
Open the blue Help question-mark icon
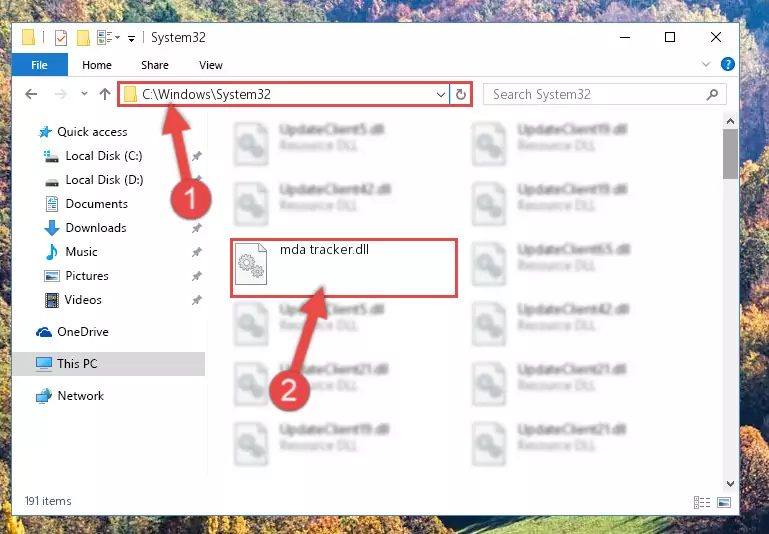tap(727, 64)
